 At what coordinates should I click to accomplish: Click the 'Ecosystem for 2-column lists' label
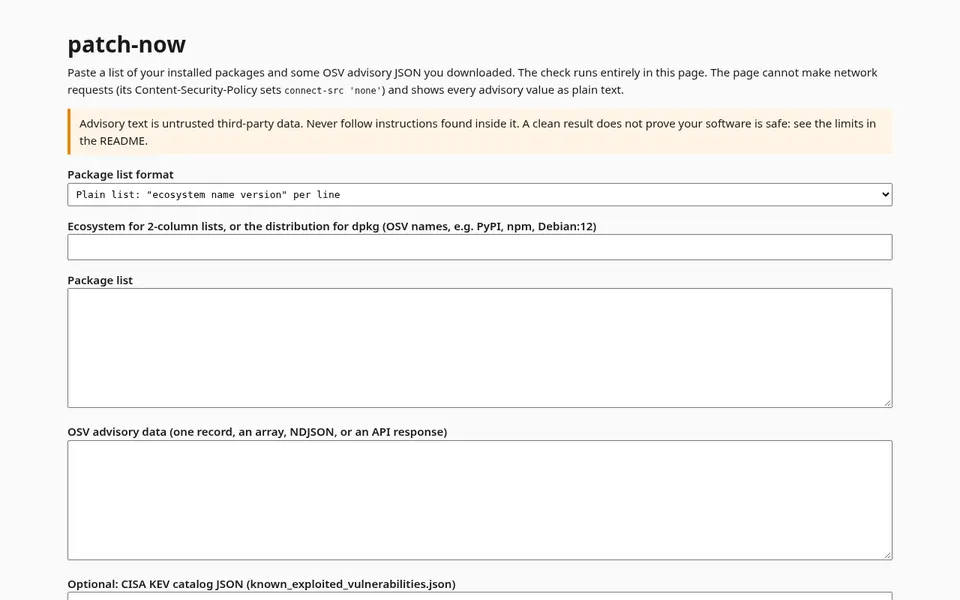pyautogui.click(x=332, y=227)
